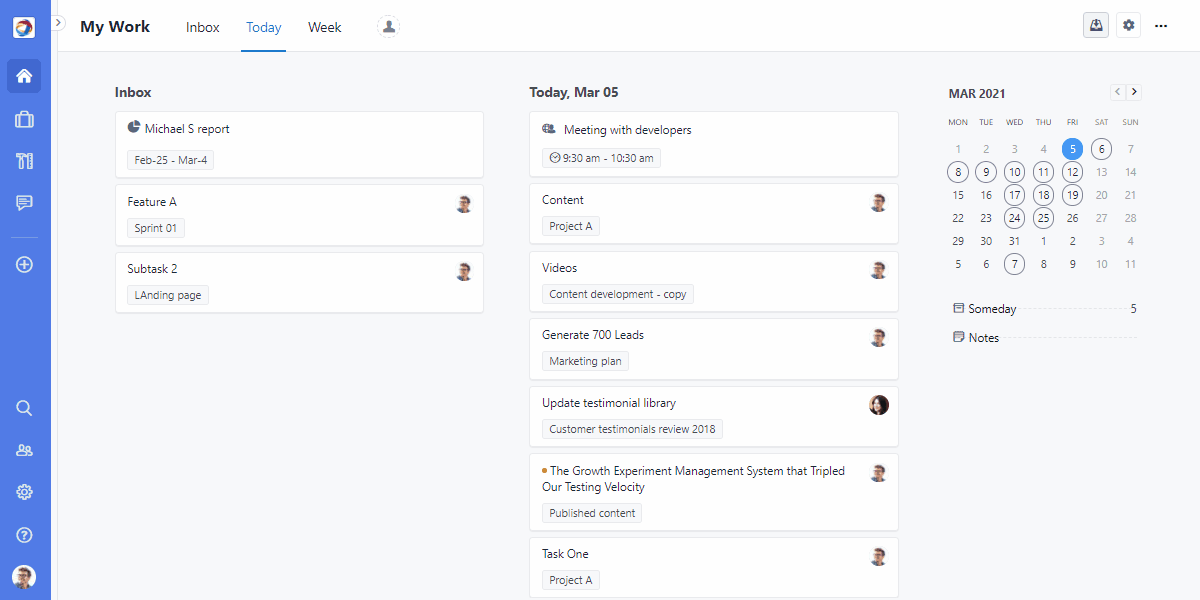Open the Generate 700 Leads task
Viewport: 1200px width, 600px height.
click(x=714, y=349)
